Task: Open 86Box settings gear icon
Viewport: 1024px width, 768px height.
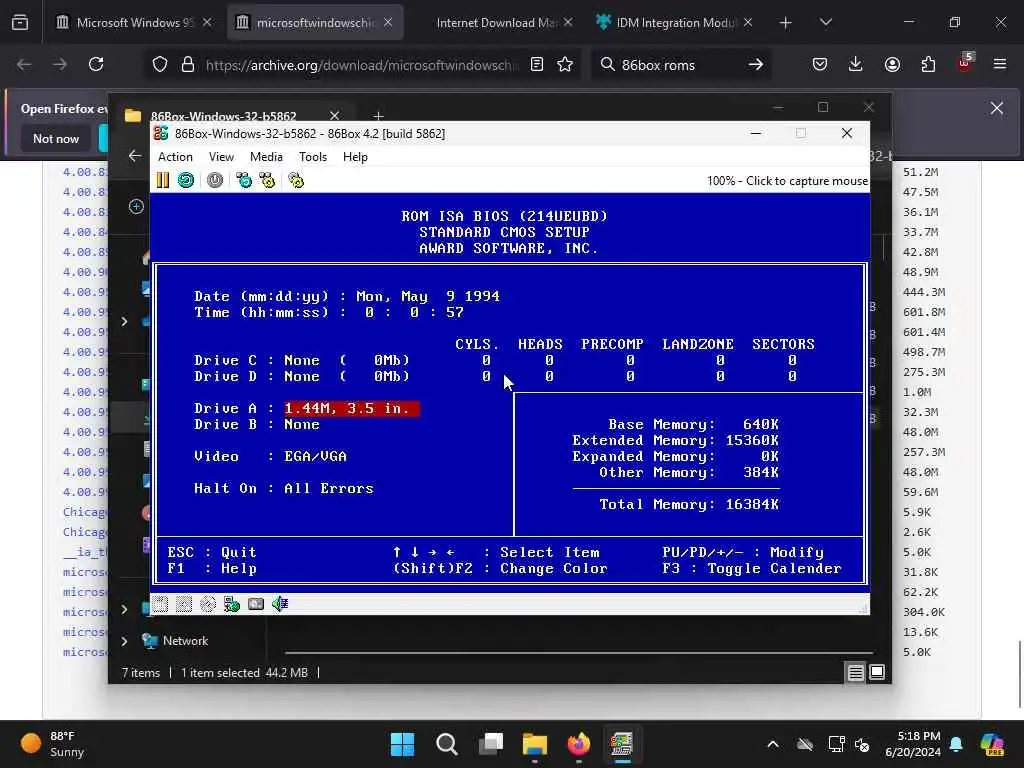Action: (x=296, y=180)
